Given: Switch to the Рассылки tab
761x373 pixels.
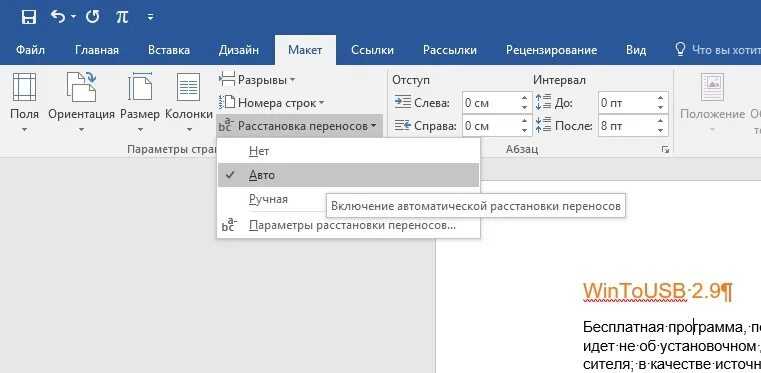Looking at the screenshot, I should click(x=450, y=50).
